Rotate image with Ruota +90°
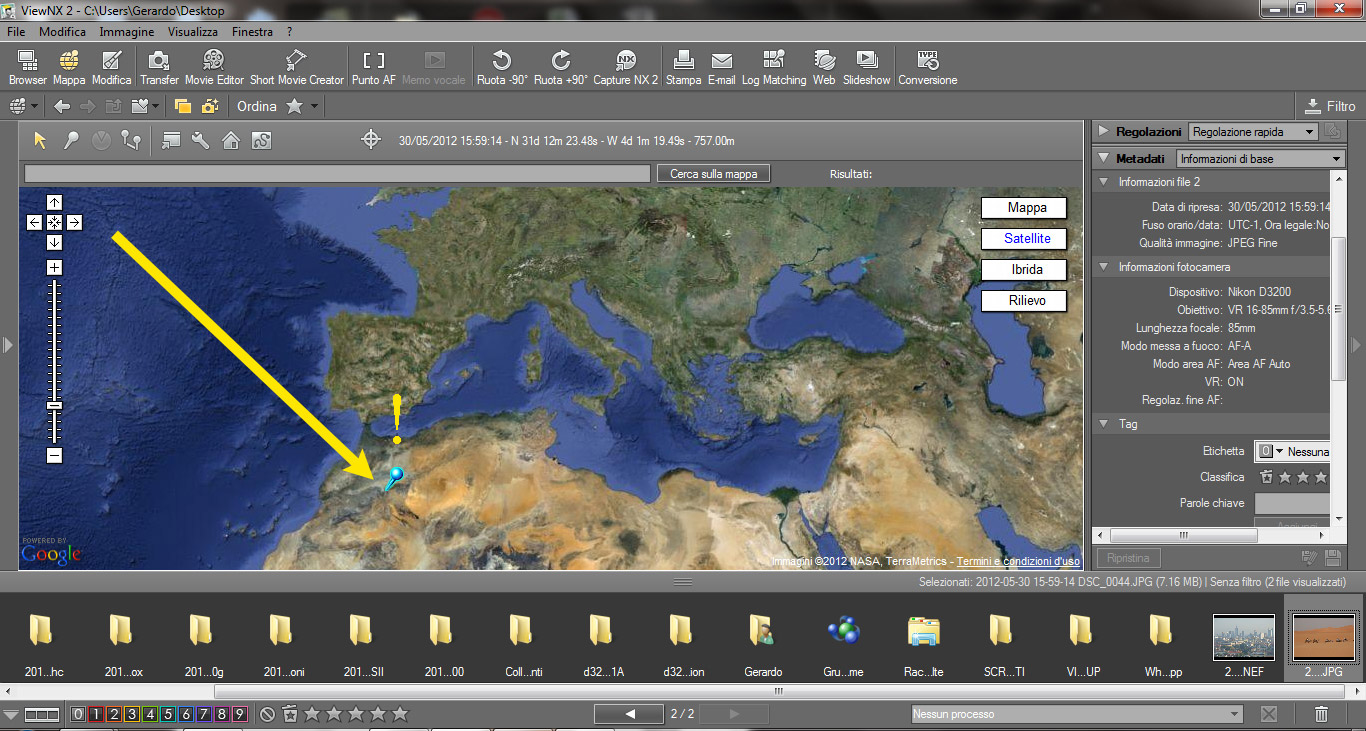 pyautogui.click(x=561, y=67)
